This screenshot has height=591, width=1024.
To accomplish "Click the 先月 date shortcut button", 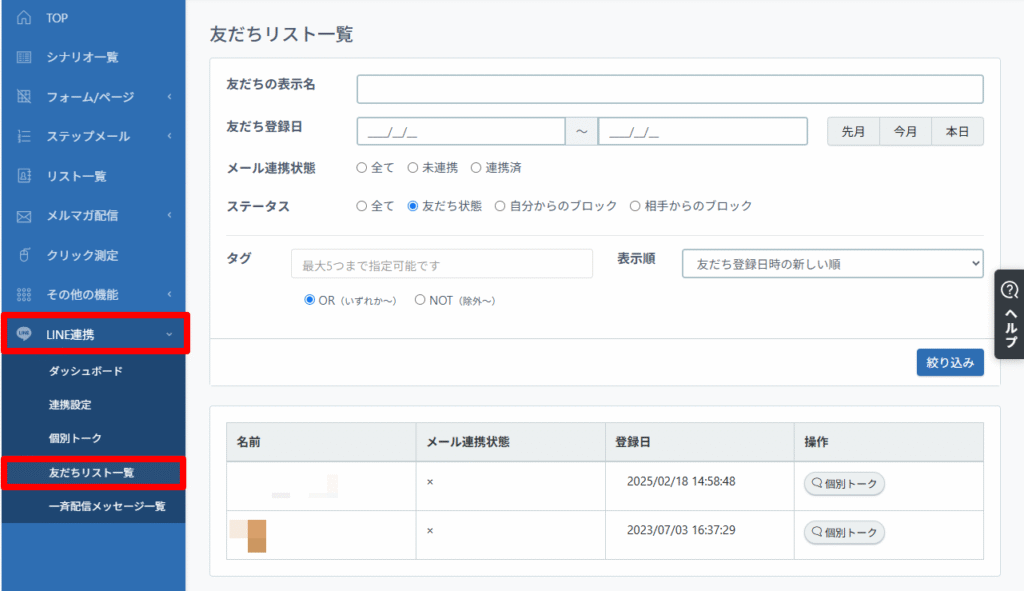I will pyautogui.click(x=853, y=132).
